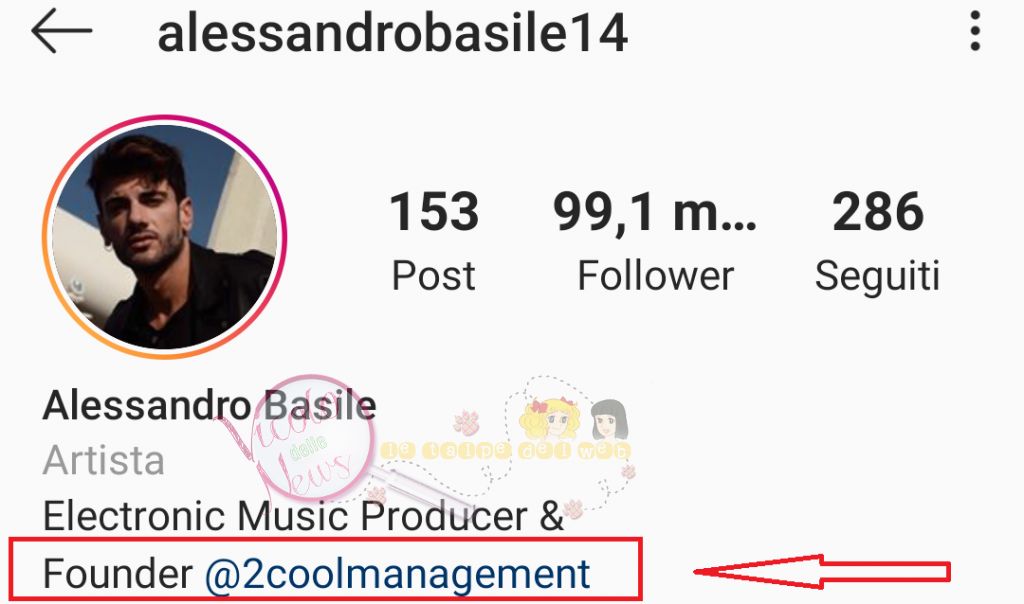The width and height of the screenshot is (1024, 604).
Task: Click the Electronic Music Producer bio line
Action: 303,516
